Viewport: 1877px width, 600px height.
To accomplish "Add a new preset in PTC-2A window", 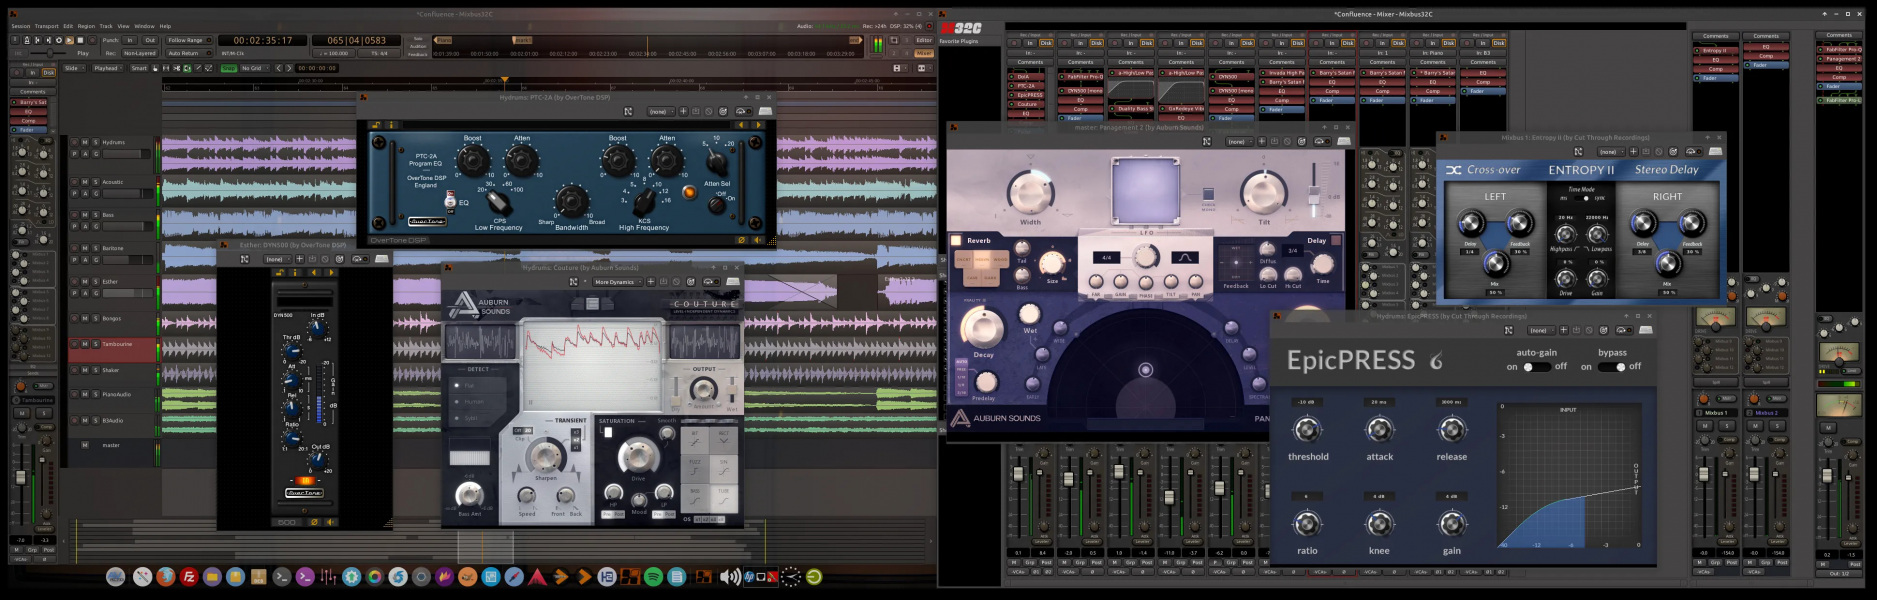I will coord(683,111).
